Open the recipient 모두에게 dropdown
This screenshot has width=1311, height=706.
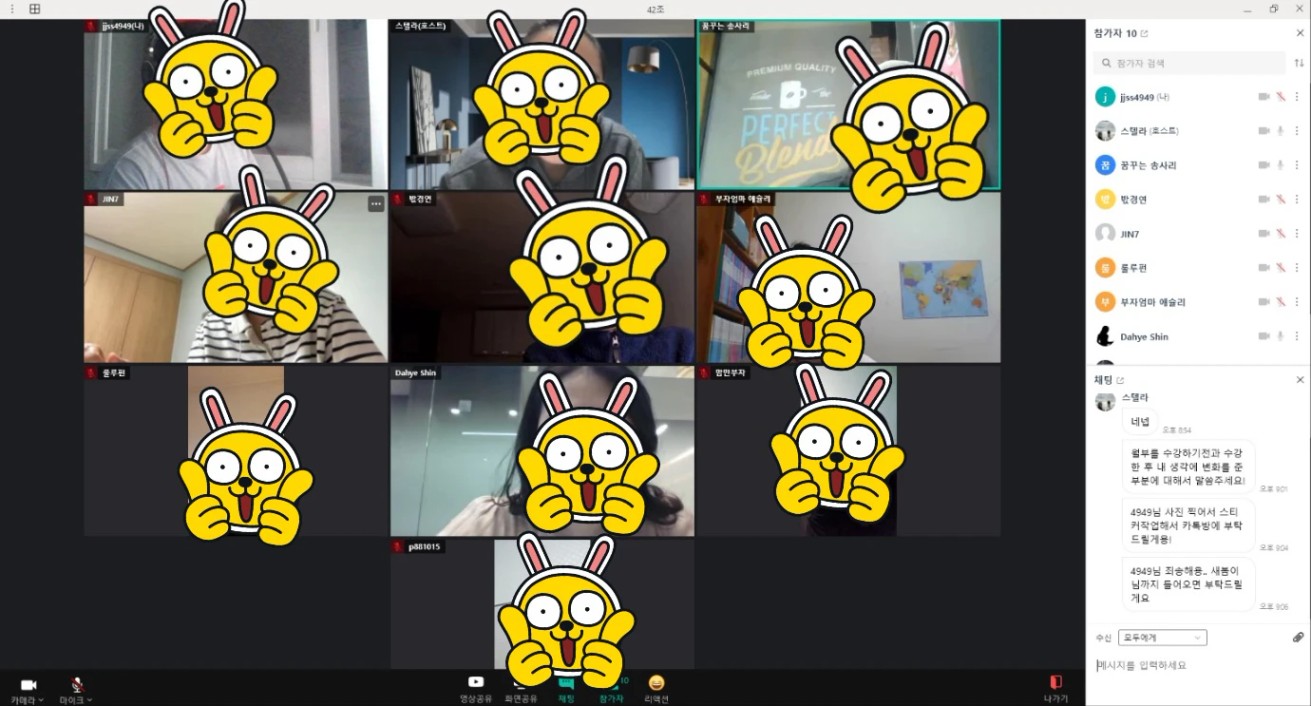click(x=1163, y=637)
